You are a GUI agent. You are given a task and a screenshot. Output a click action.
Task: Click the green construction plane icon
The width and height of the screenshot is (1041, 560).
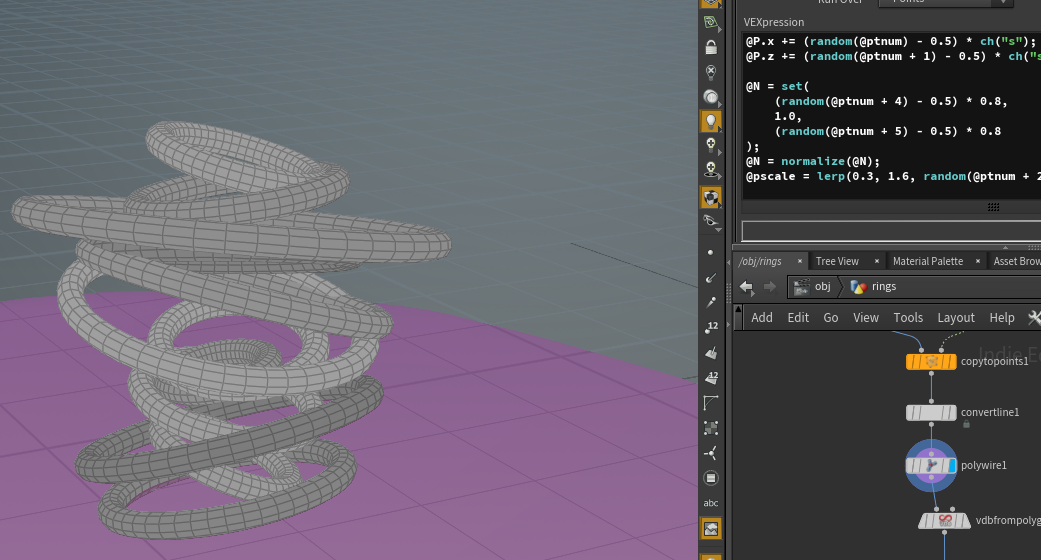click(x=710, y=23)
